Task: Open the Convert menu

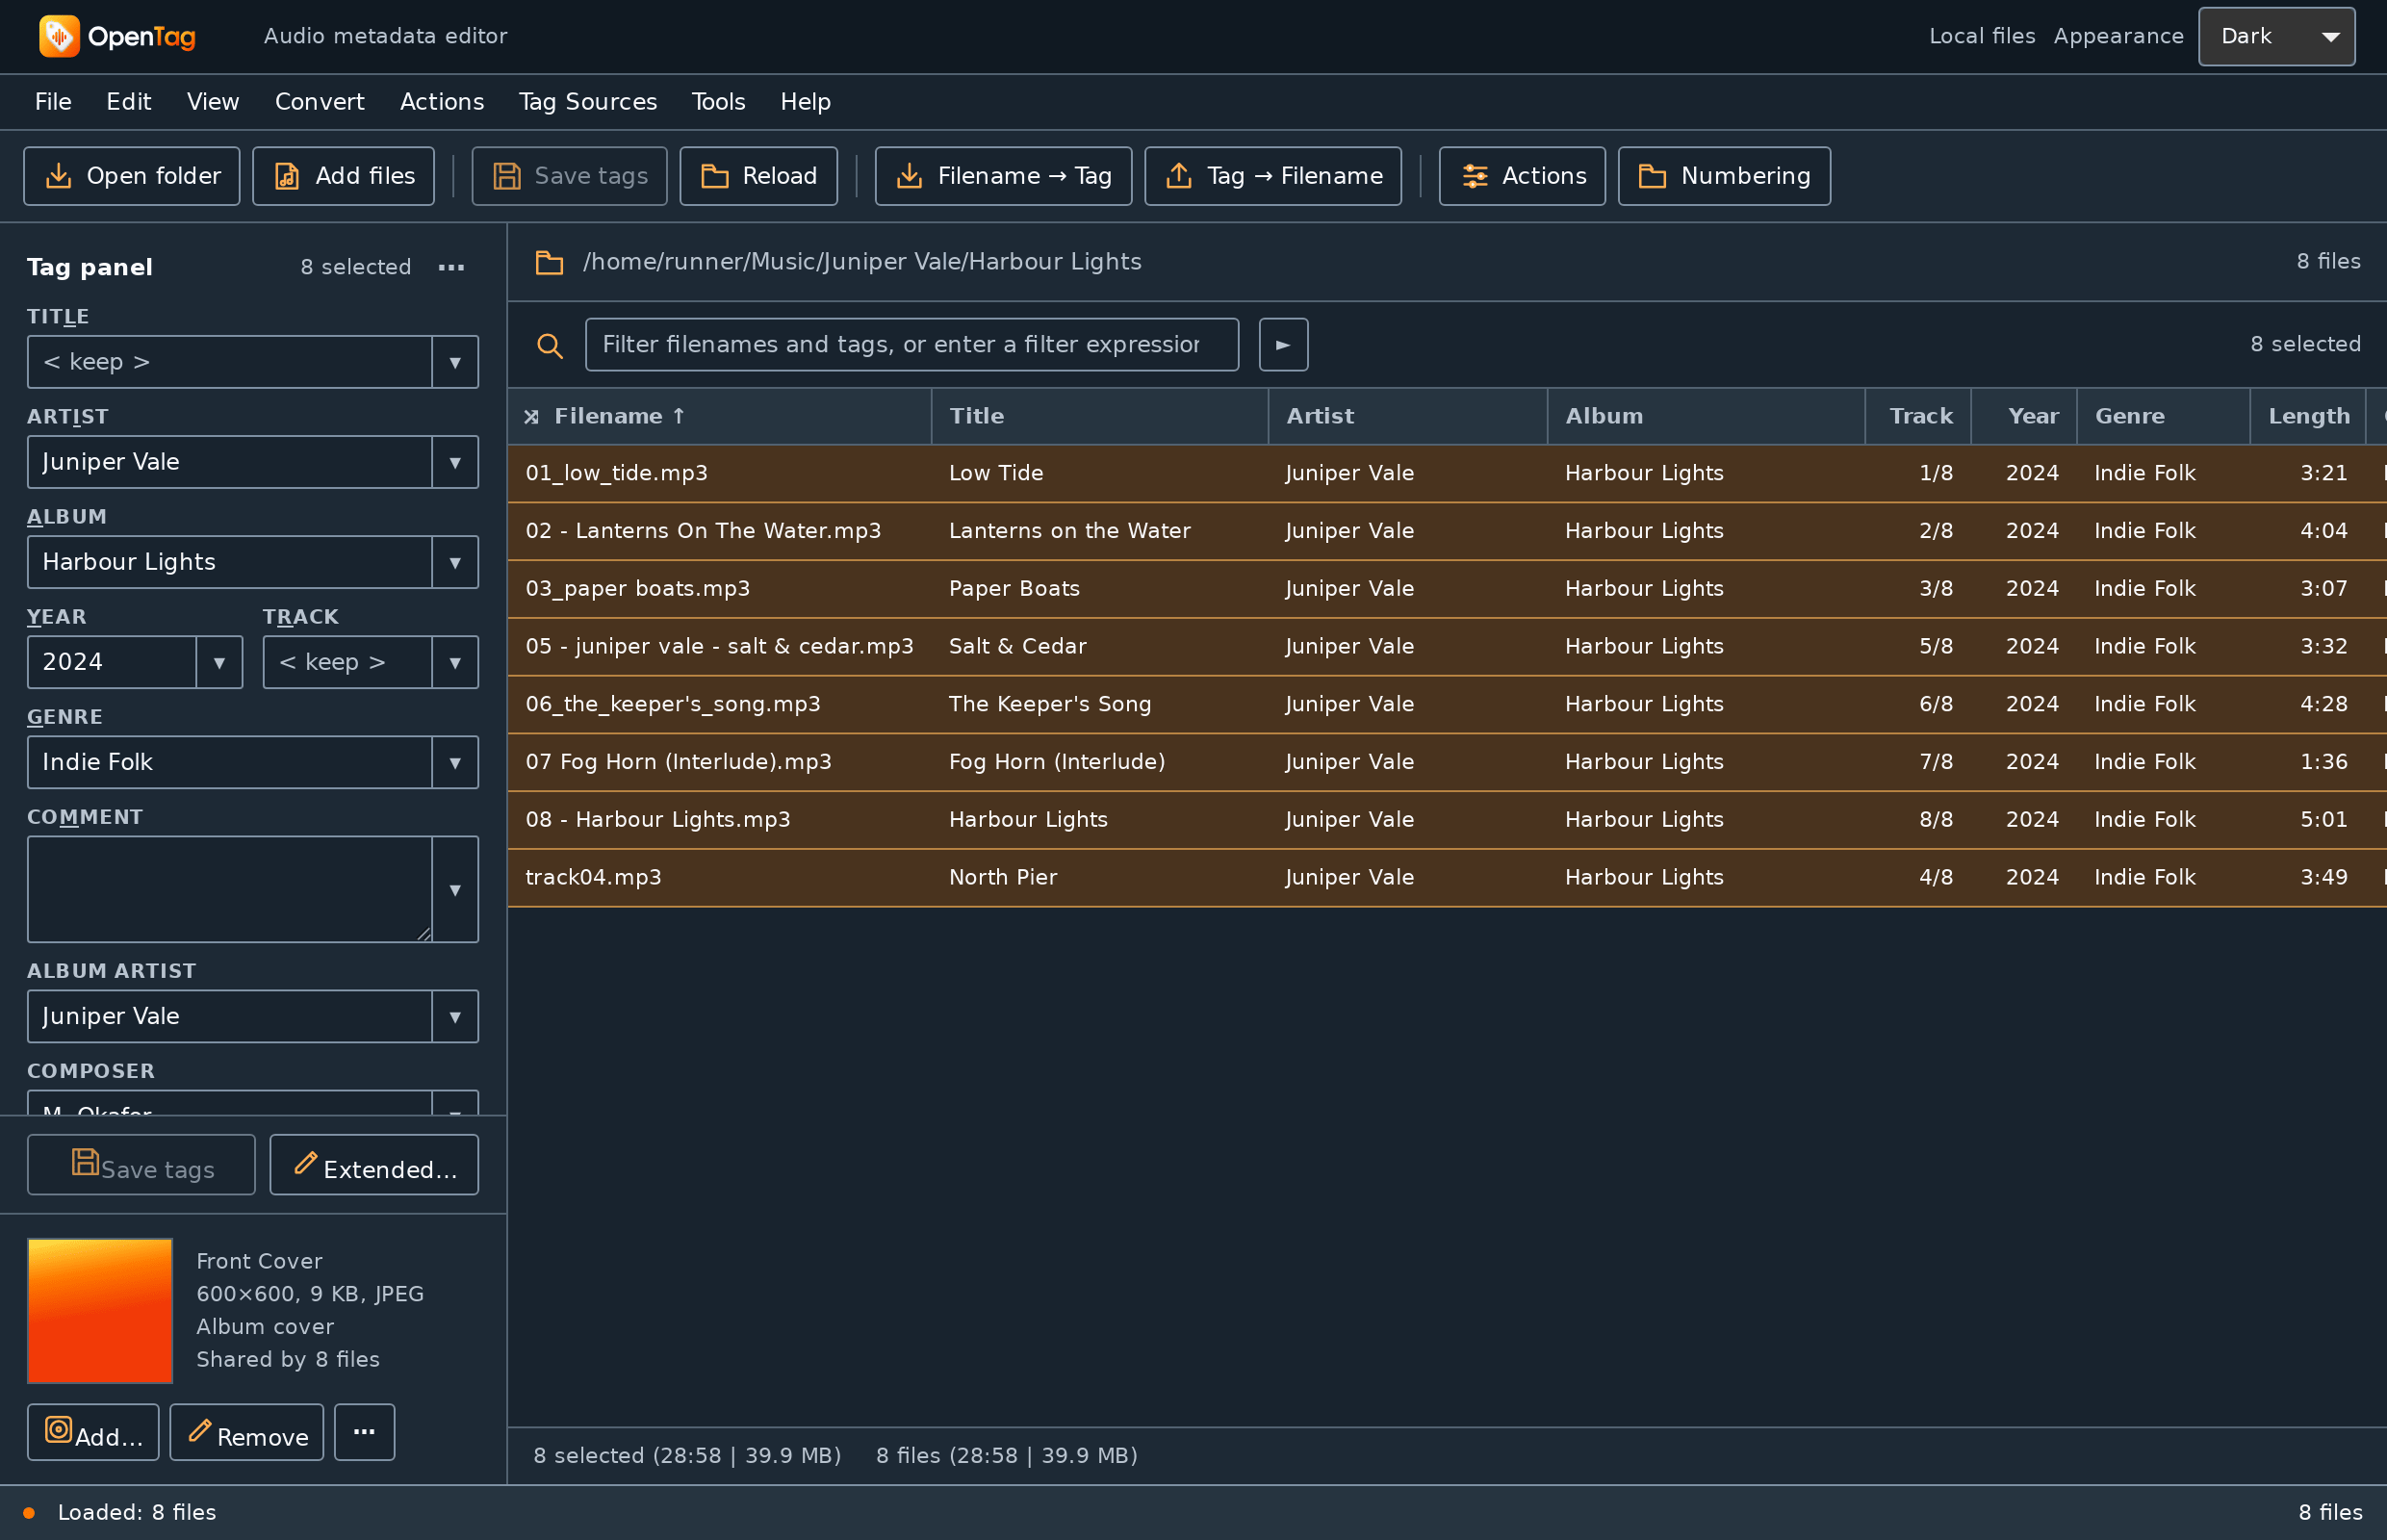Action: click(x=320, y=102)
